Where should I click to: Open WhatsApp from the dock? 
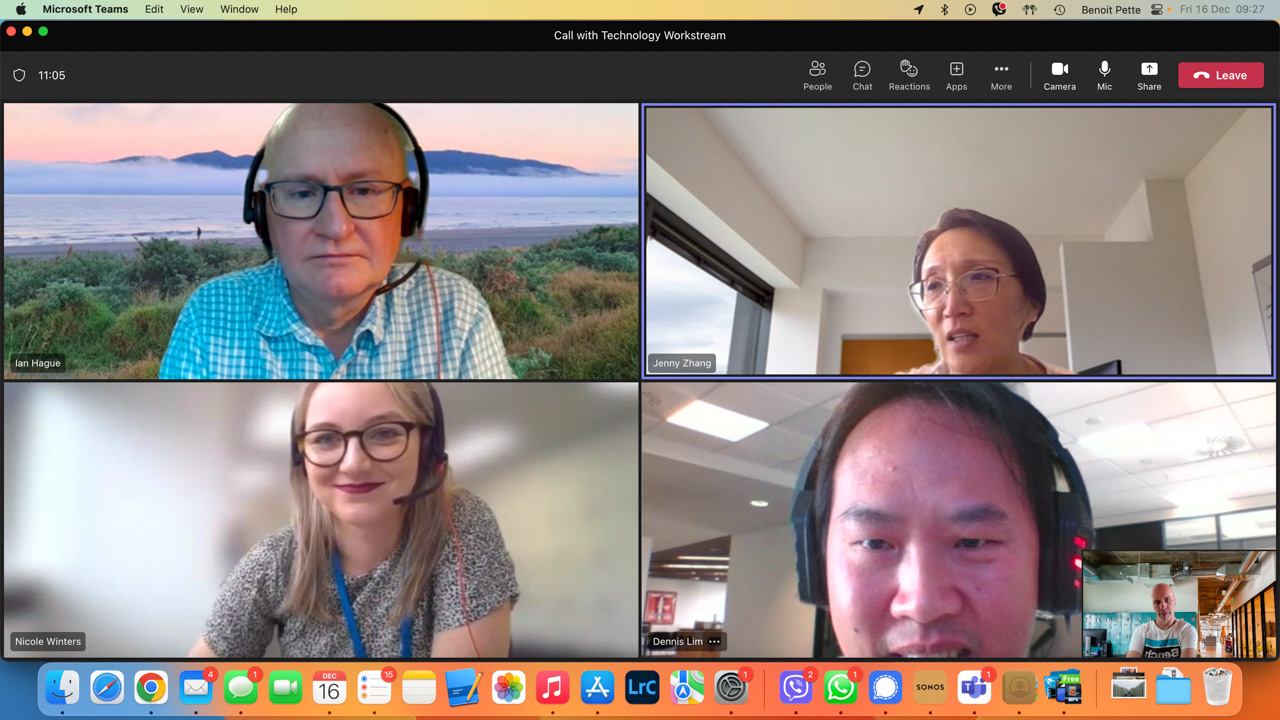[840, 688]
